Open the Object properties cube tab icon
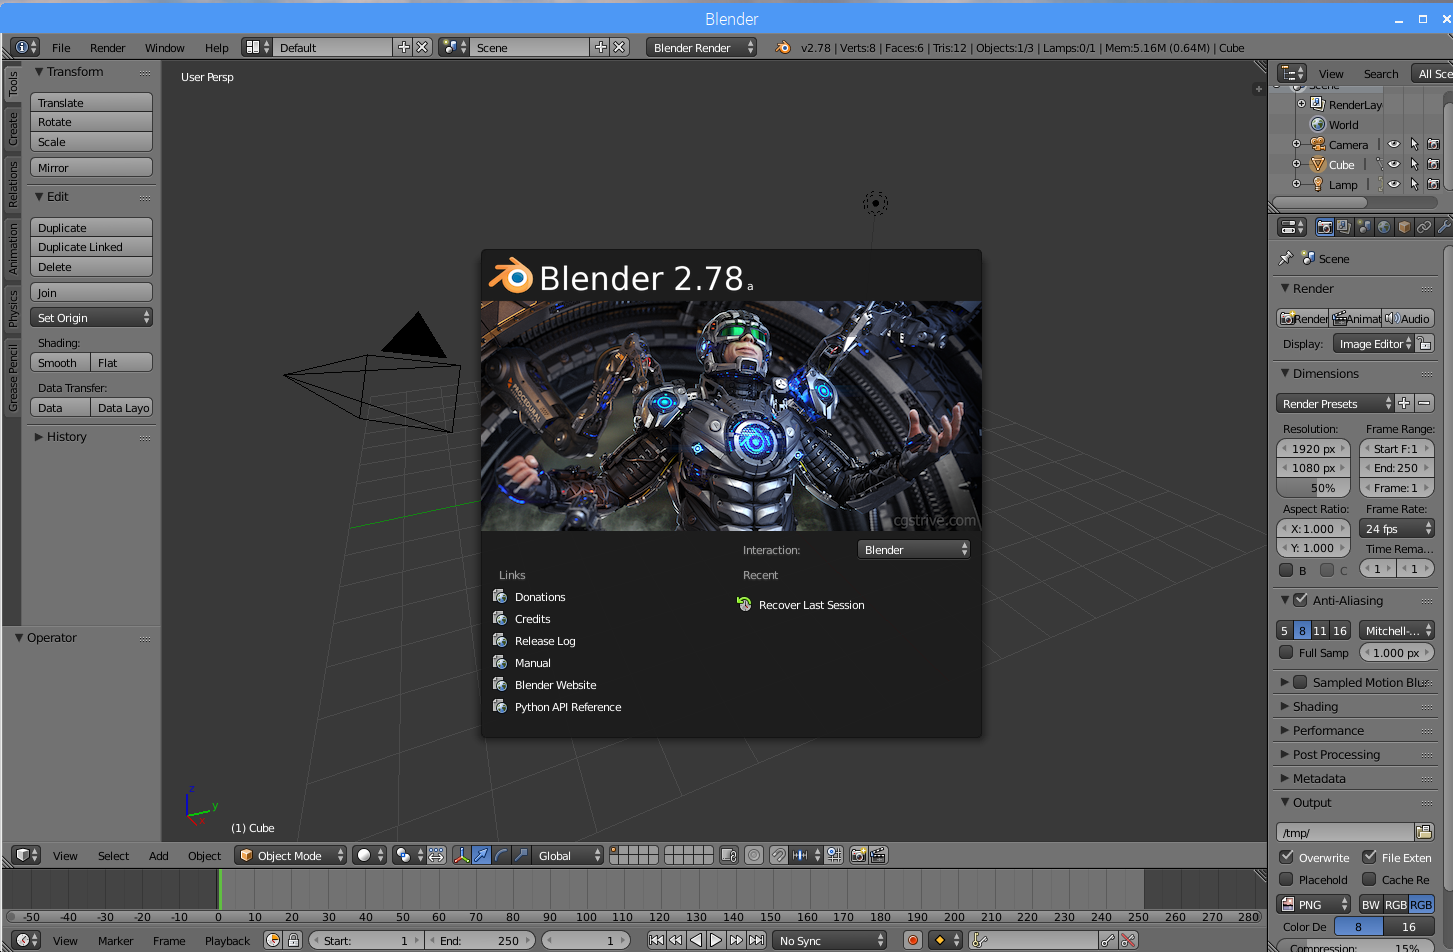The width and height of the screenshot is (1453, 952). click(x=1404, y=227)
